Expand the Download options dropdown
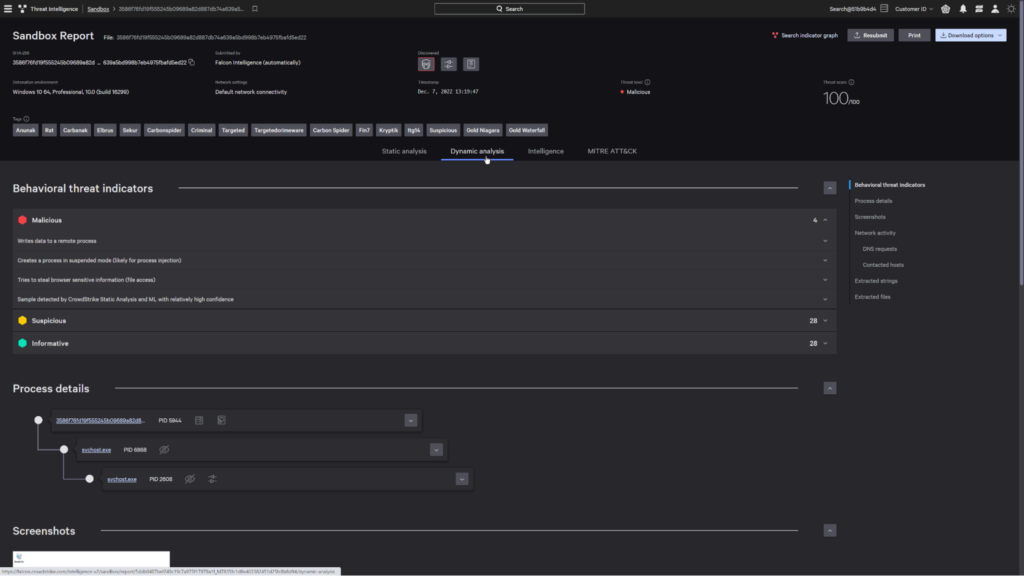 tap(972, 33)
